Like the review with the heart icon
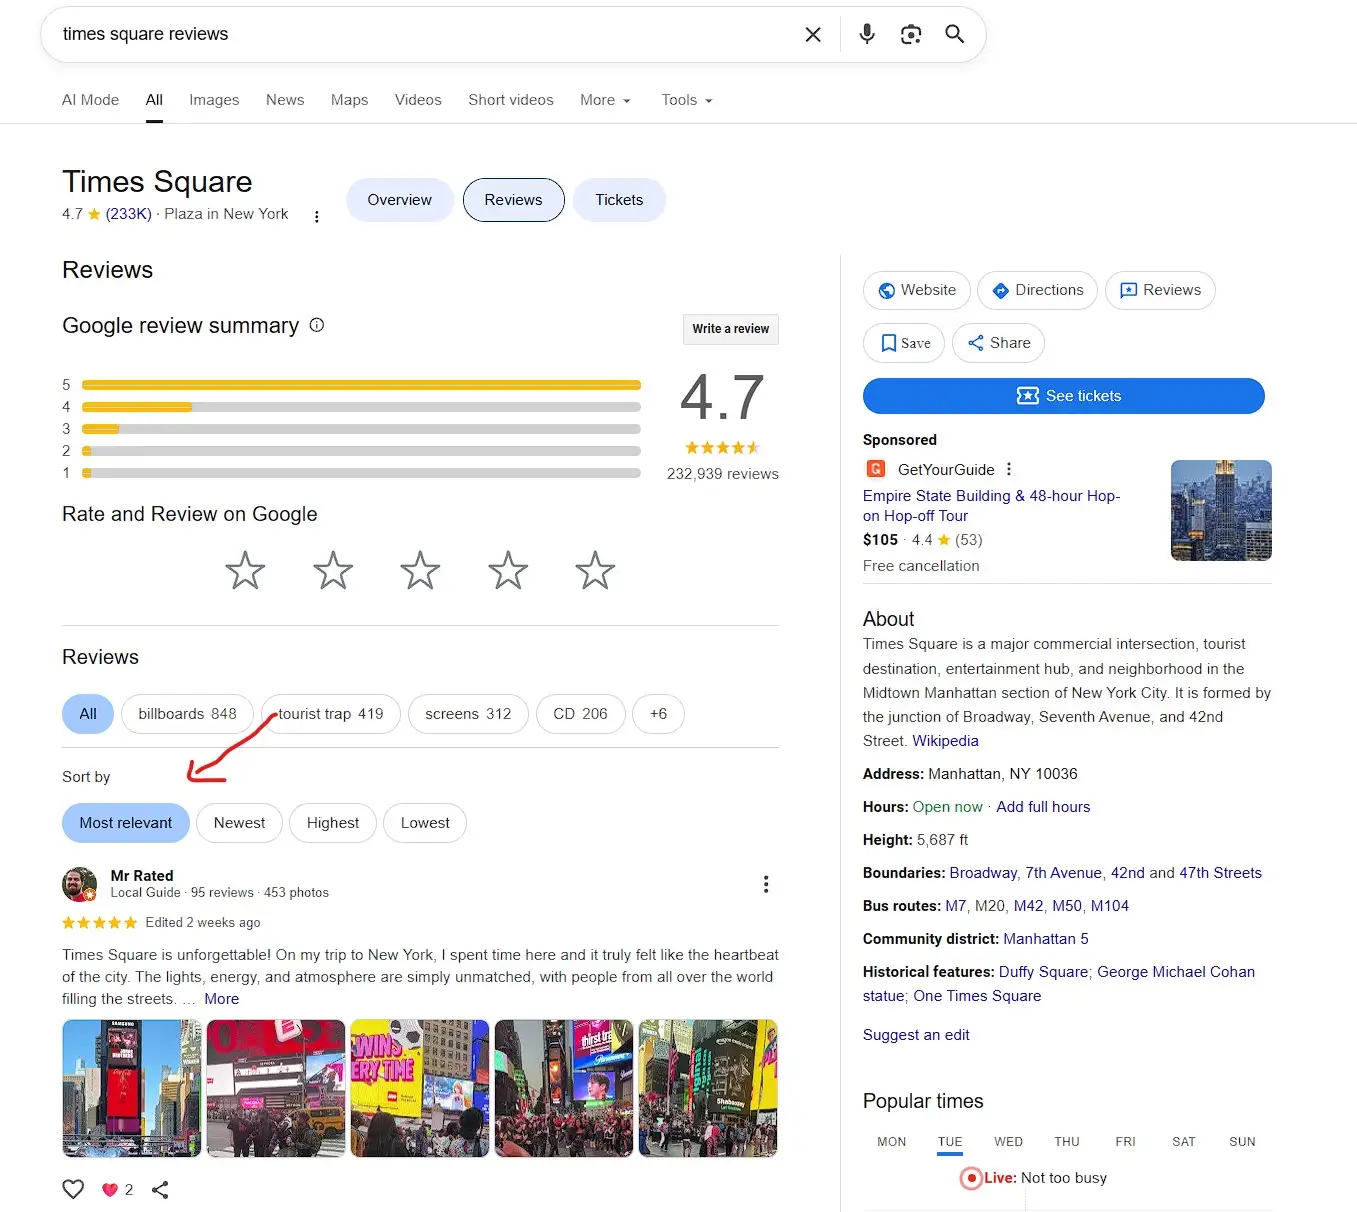Image resolution: width=1357 pixels, height=1212 pixels. pyautogui.click(x=72, y=1189)
